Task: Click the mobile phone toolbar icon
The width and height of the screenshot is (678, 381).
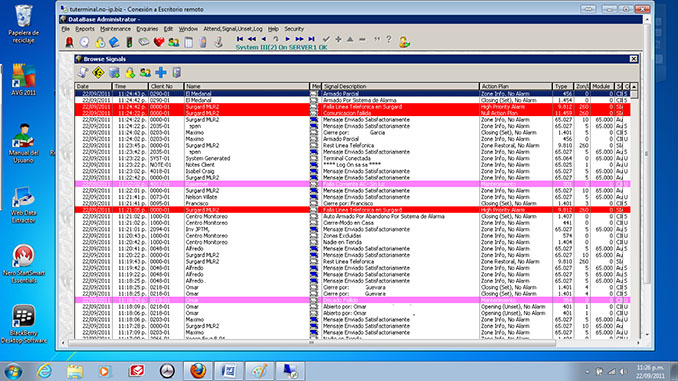Action: tap(203, 42)
